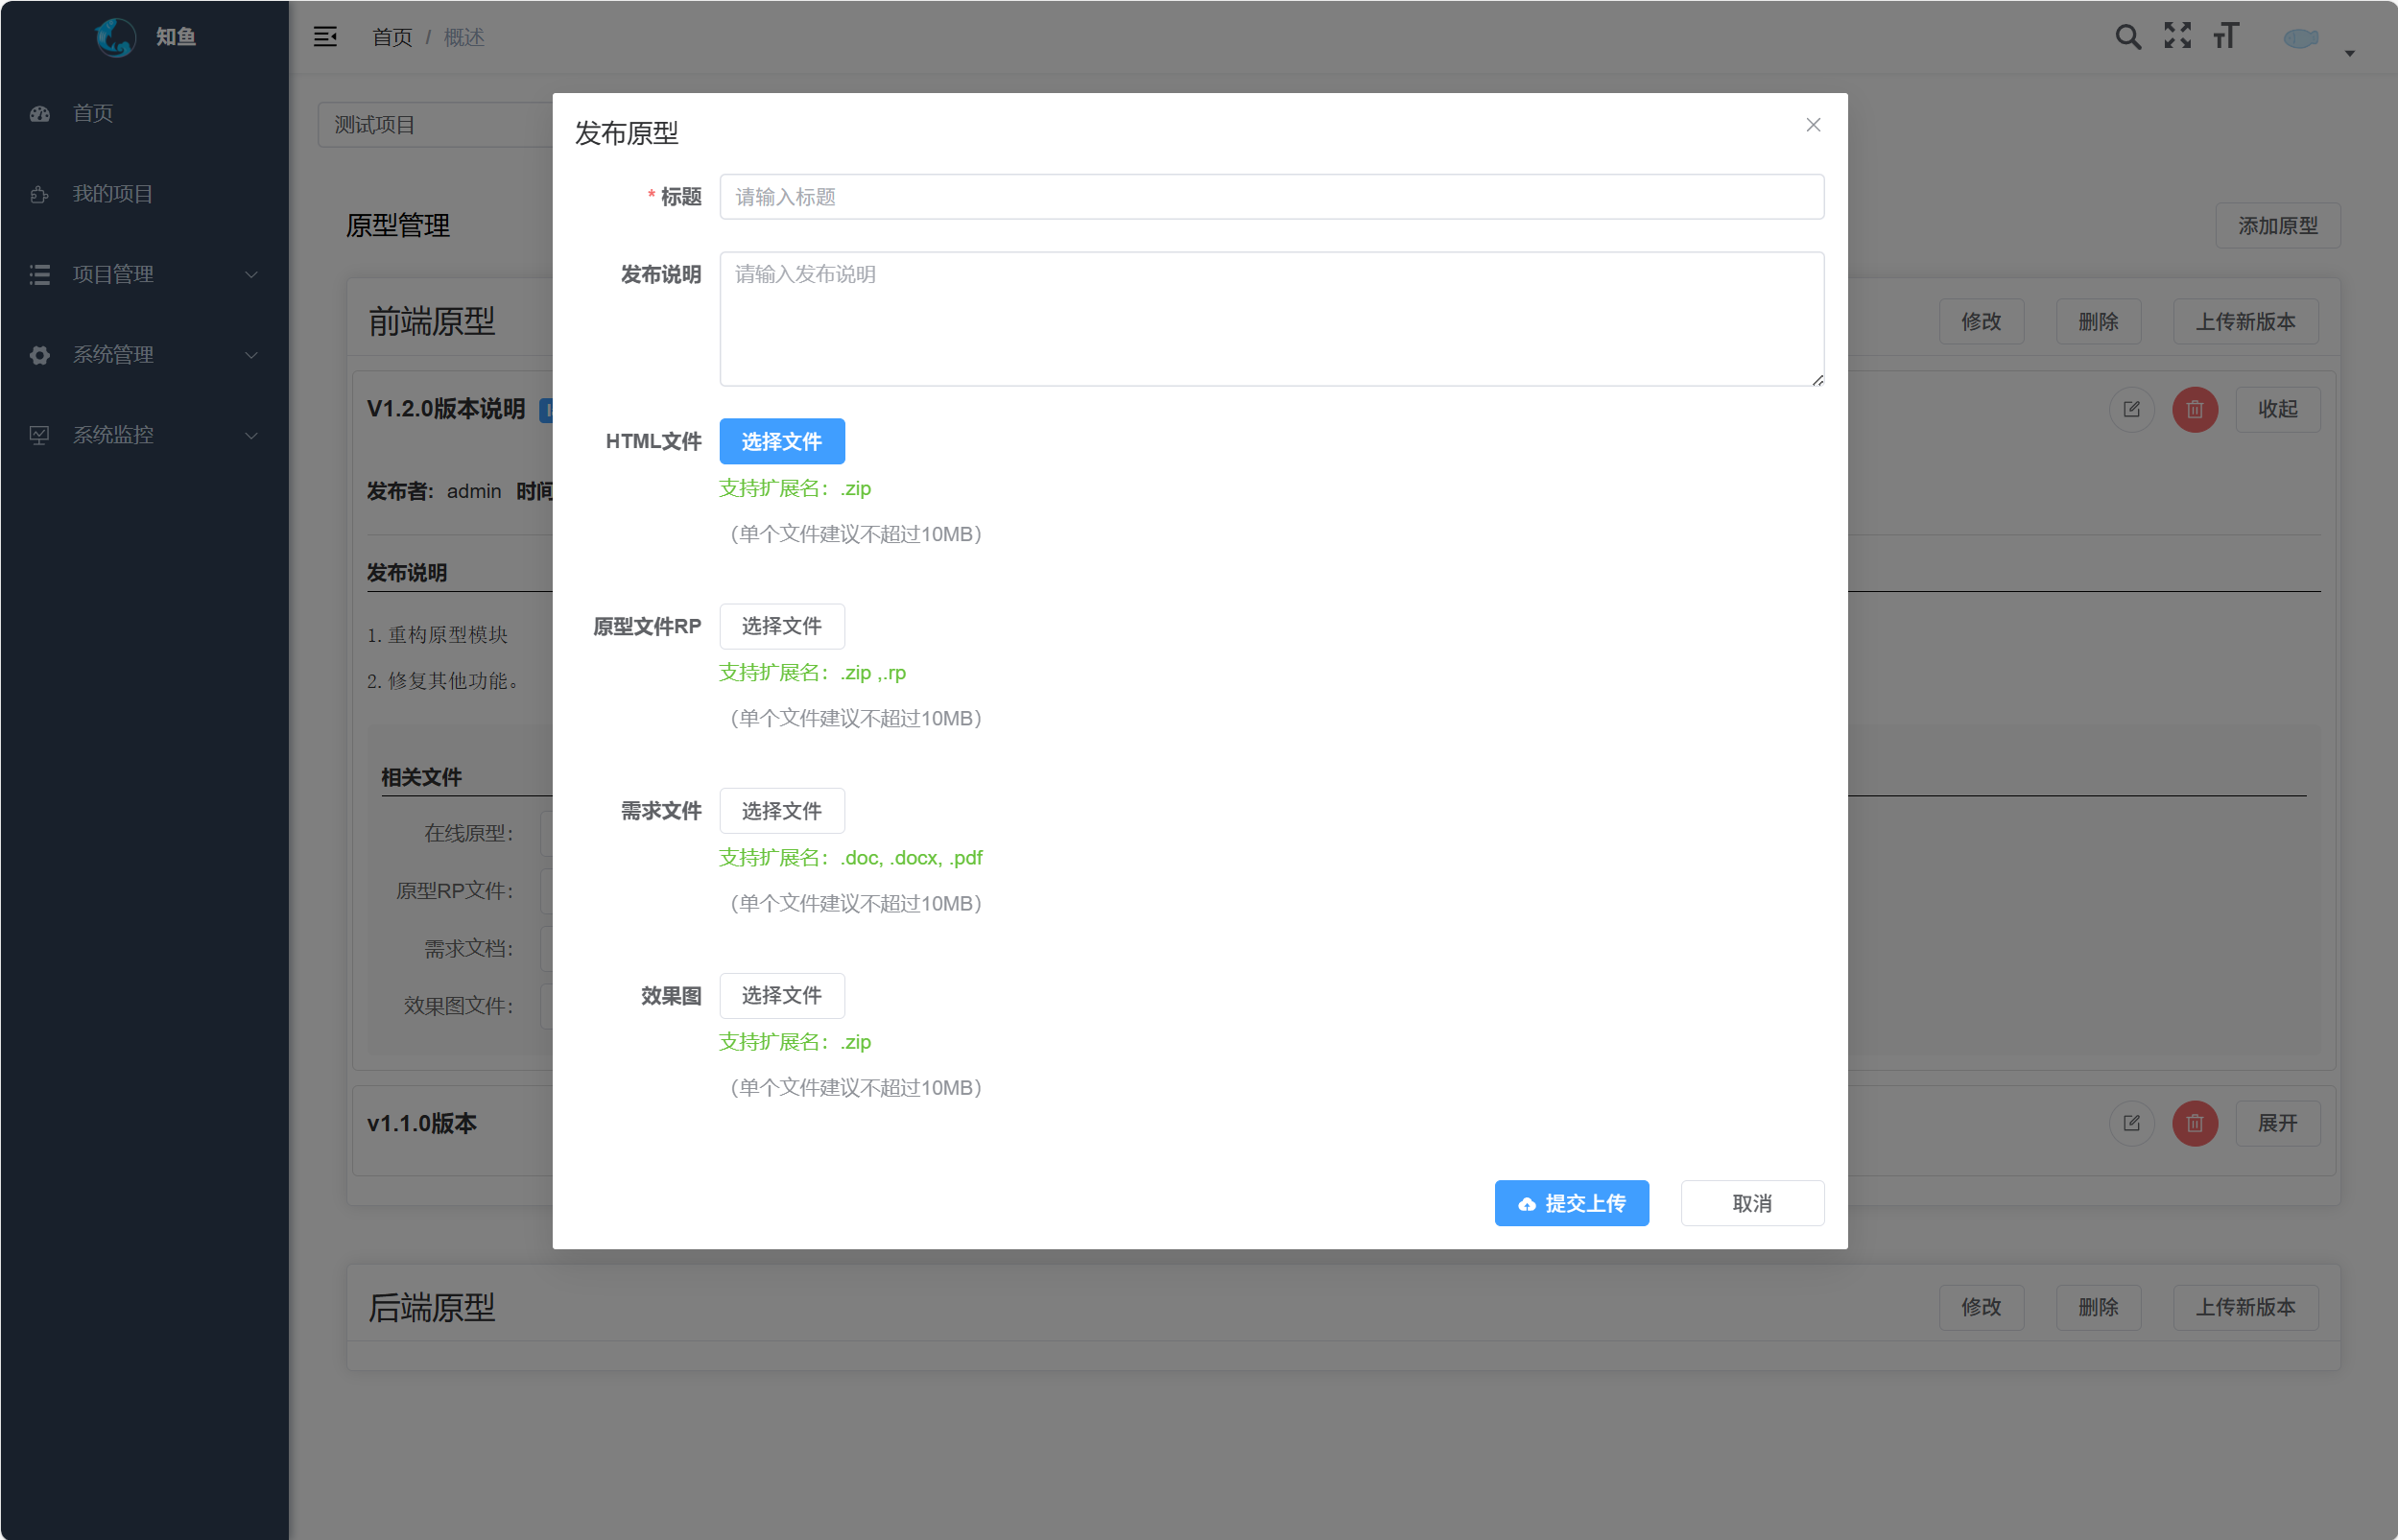The width and height of the screenshot is (2398, 1540).
Task: Click 添加原型 button
Action: (x=2277, y=226)
